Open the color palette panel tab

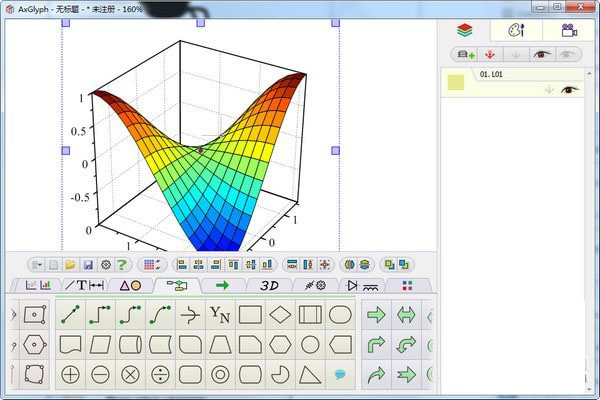[516, 30]
